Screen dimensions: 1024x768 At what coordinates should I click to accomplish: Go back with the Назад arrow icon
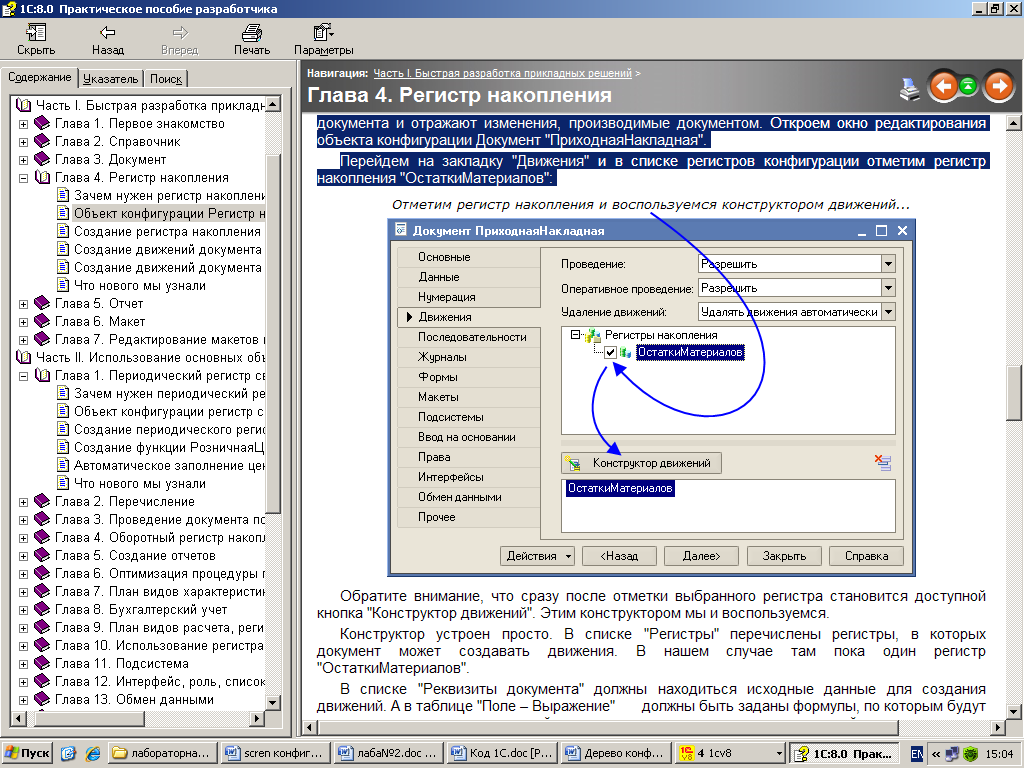107,32
